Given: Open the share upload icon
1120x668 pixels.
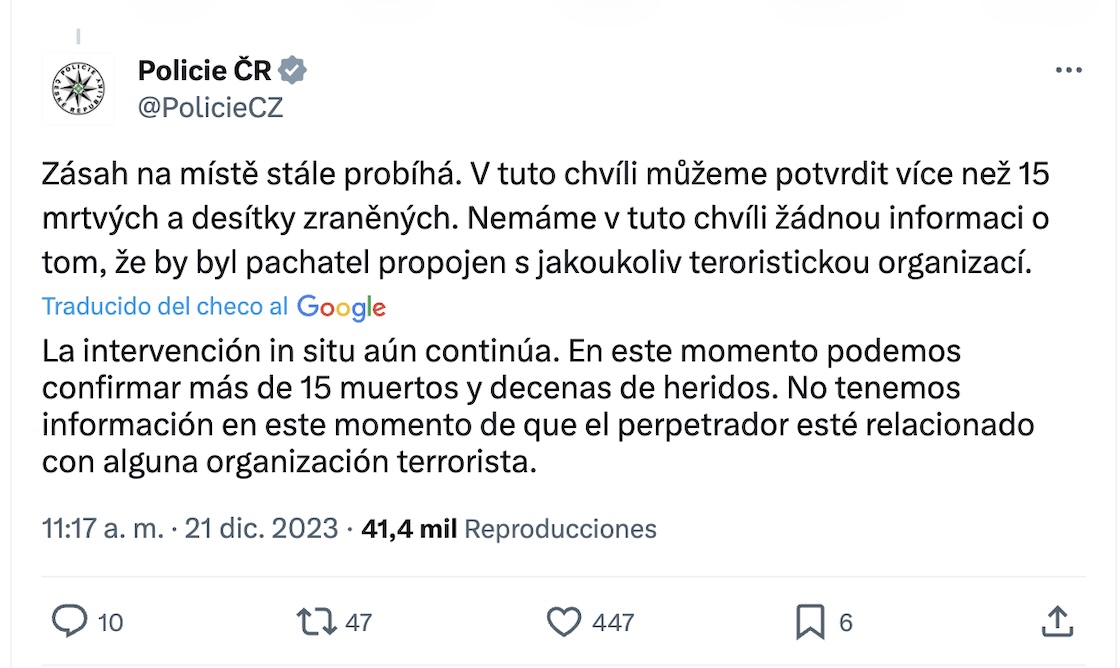Looking at the screenshot, I should tap(1058, 622).
